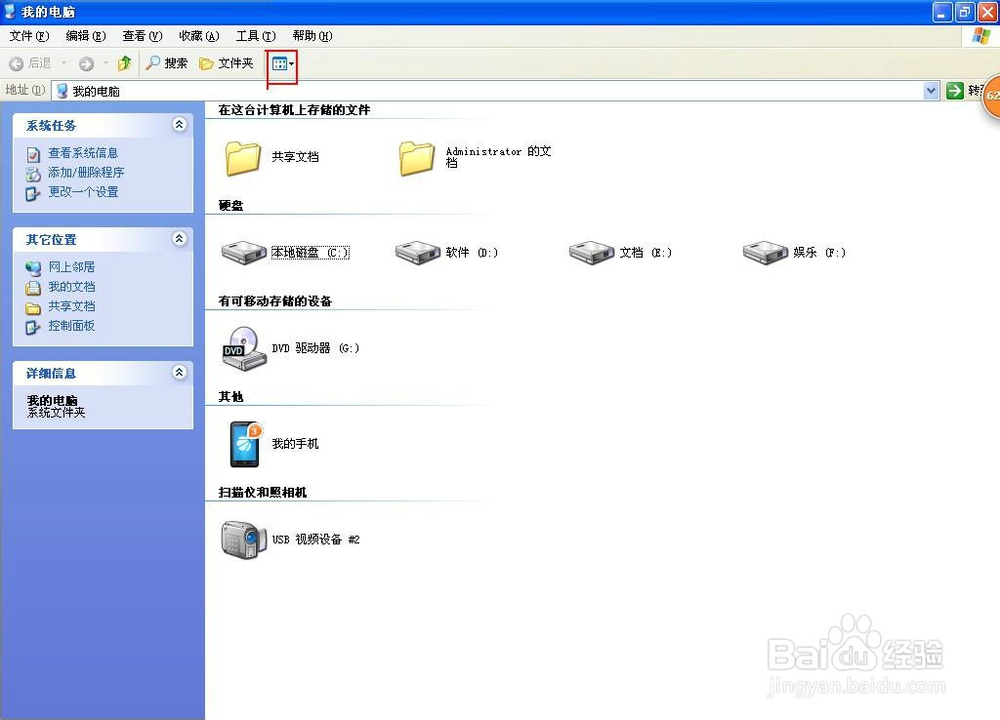Select the 文档 (E:) drive

click(620, 253)
